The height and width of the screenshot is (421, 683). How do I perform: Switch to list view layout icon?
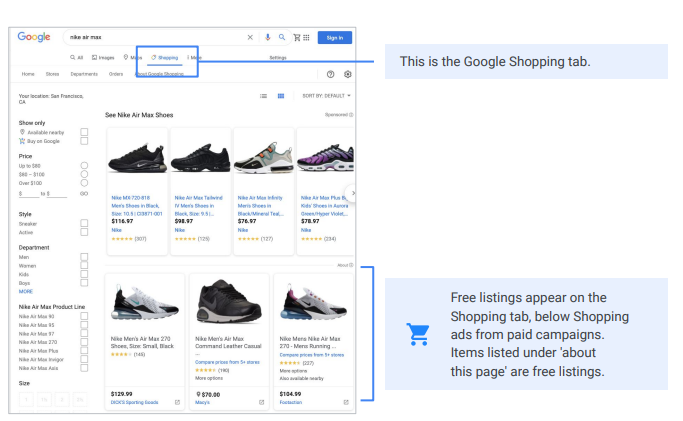(x=264, y=96)
